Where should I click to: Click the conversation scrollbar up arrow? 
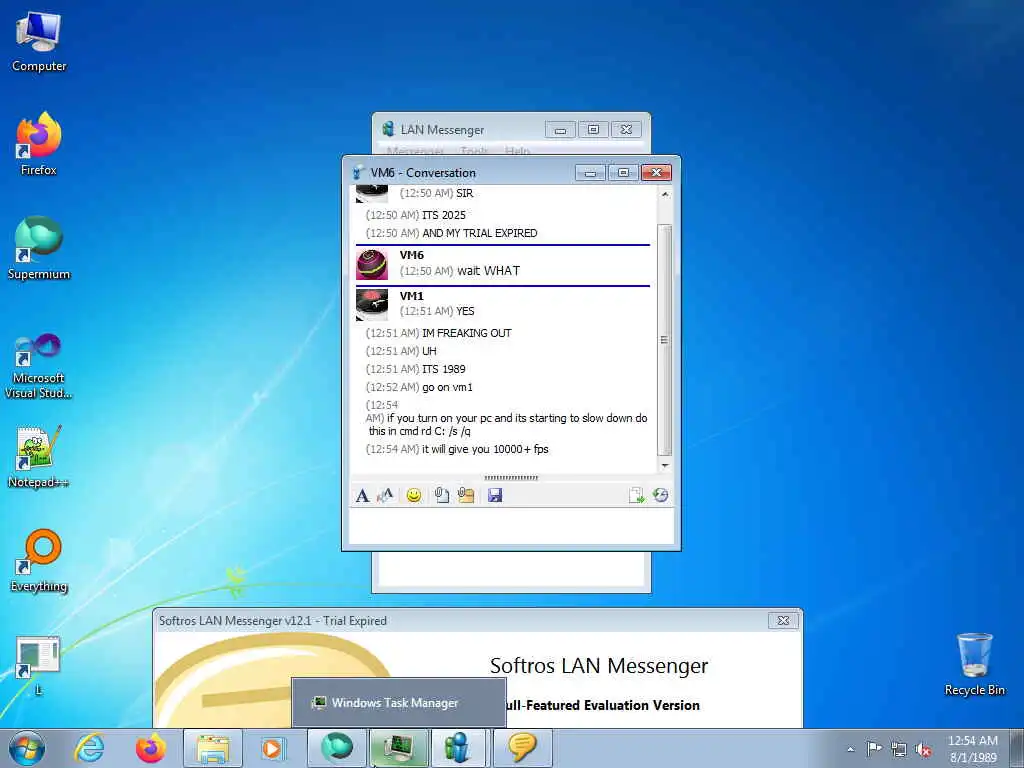665,194
